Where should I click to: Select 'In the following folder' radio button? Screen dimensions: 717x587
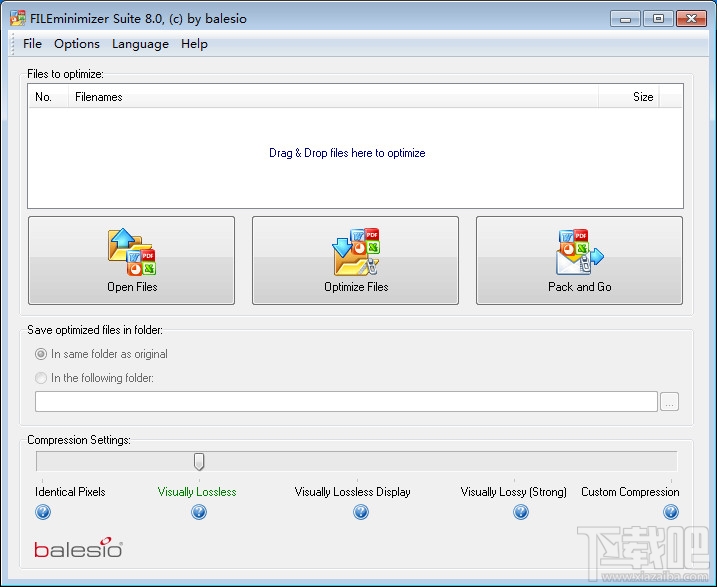pos(41,378)
